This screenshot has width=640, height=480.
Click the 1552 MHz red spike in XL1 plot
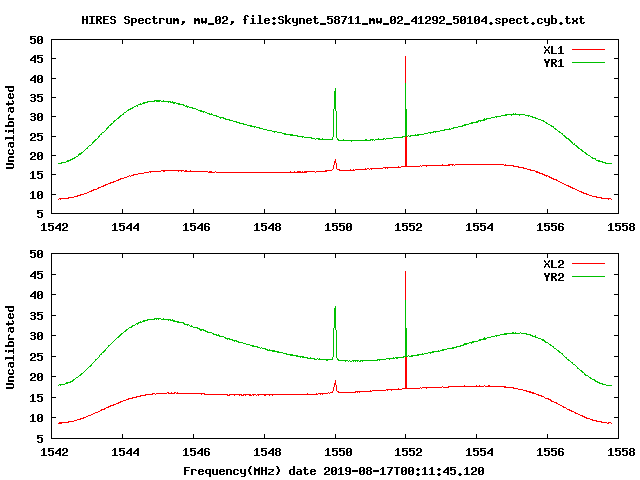tap(405, 110)
